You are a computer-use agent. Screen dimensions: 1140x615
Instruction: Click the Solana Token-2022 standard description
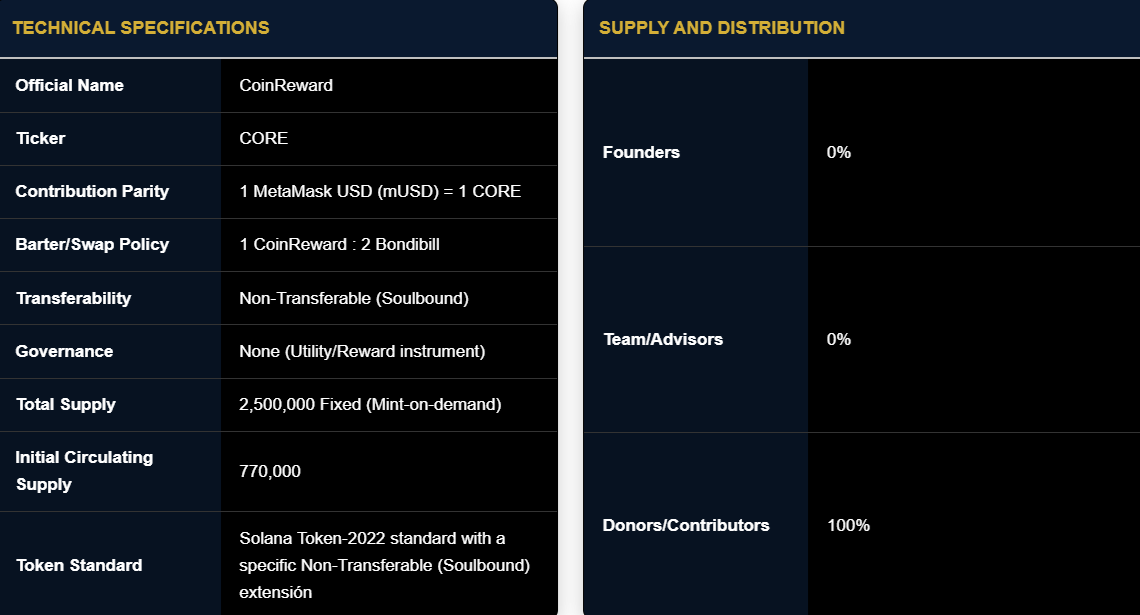tap(384, 565)
